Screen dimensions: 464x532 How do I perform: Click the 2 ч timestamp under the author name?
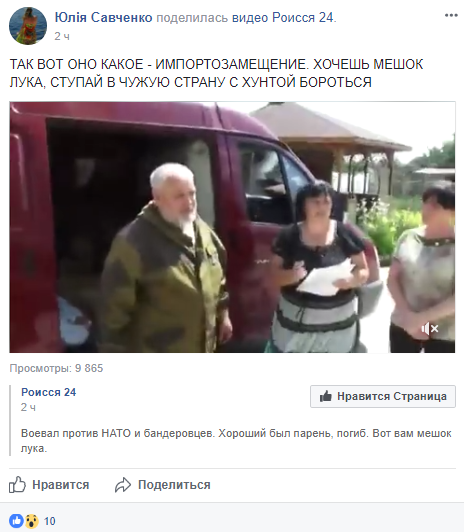click(62, 36)
